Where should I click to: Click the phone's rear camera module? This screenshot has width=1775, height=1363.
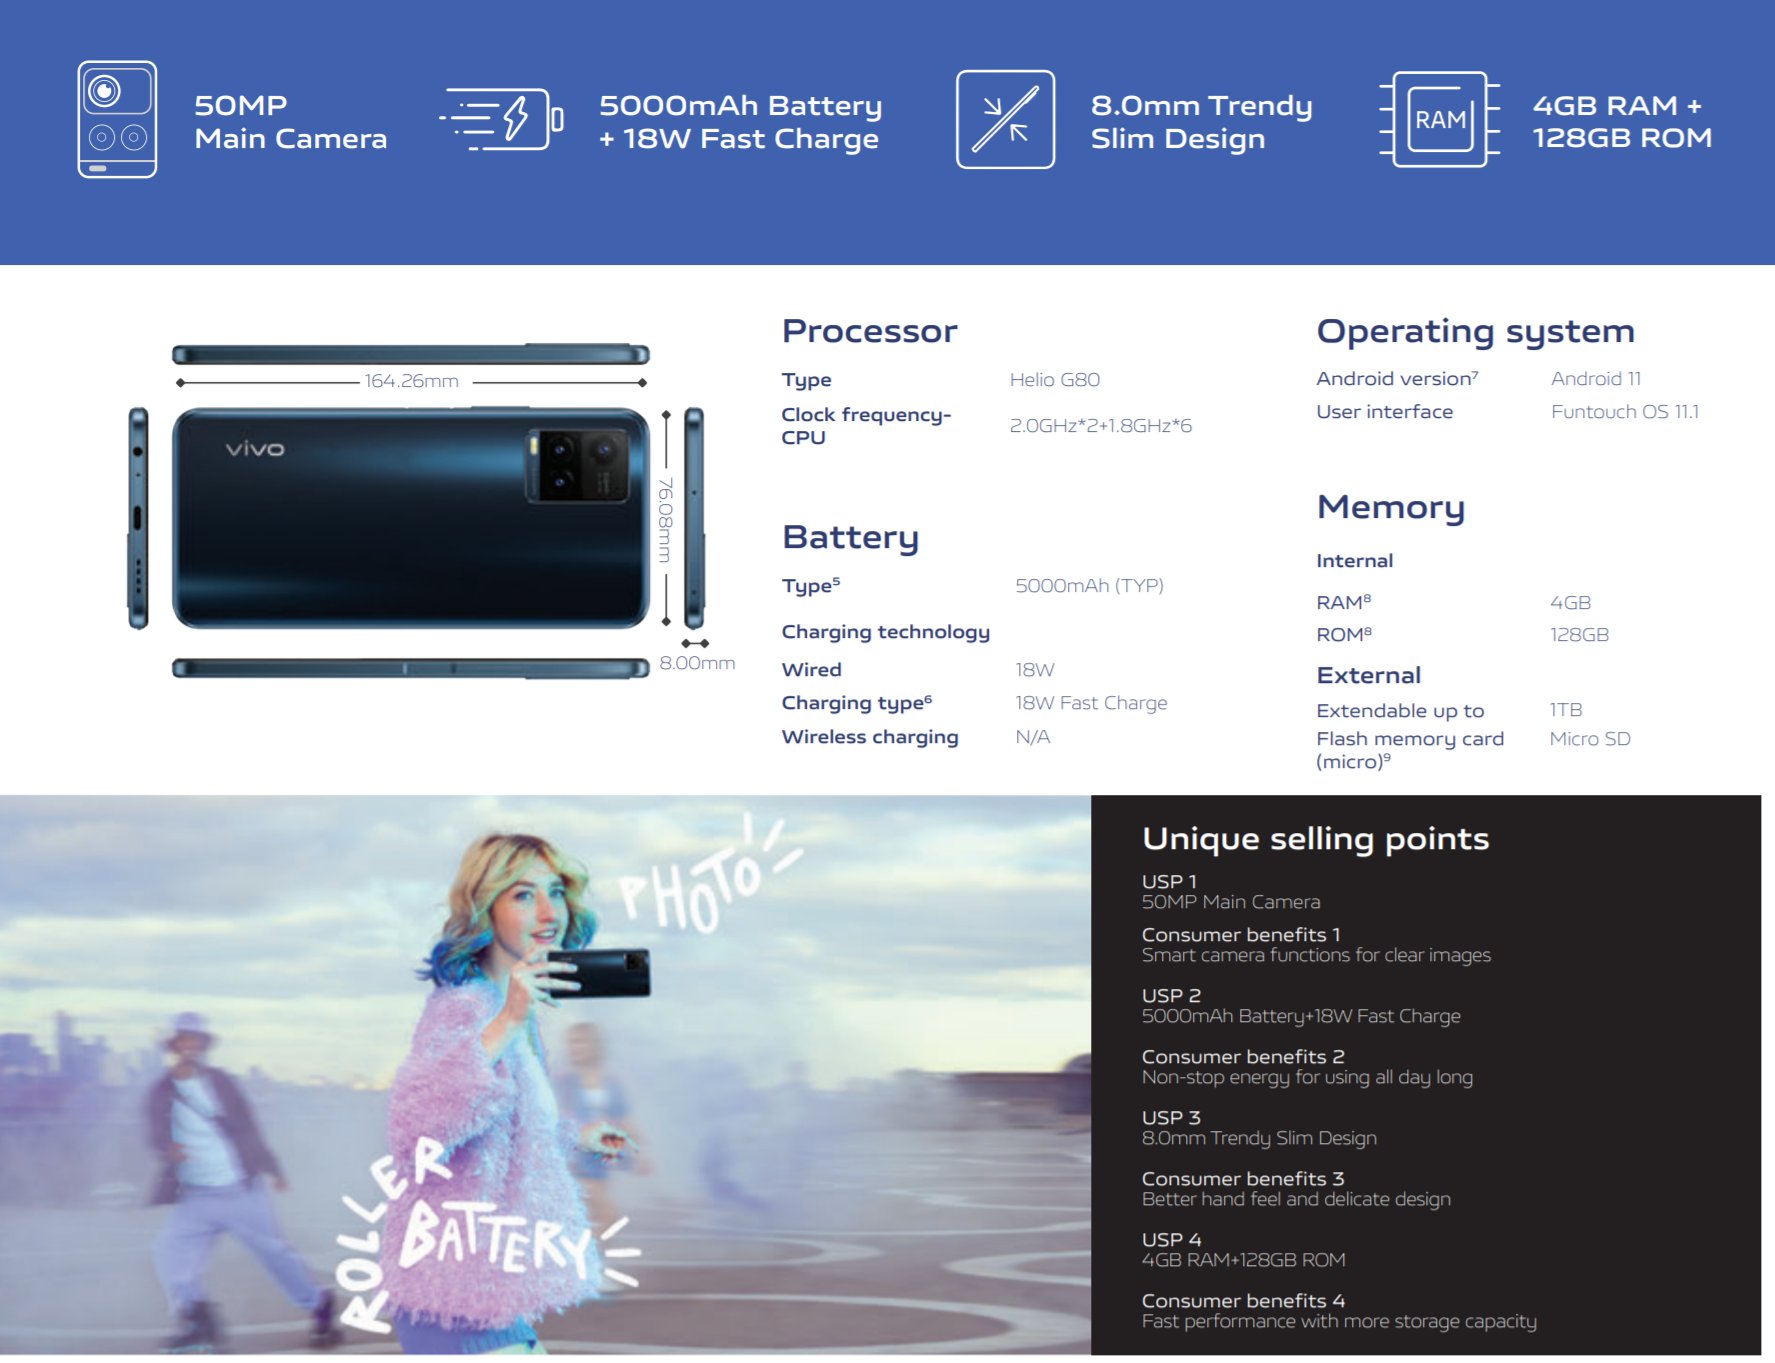coord(579,466)
